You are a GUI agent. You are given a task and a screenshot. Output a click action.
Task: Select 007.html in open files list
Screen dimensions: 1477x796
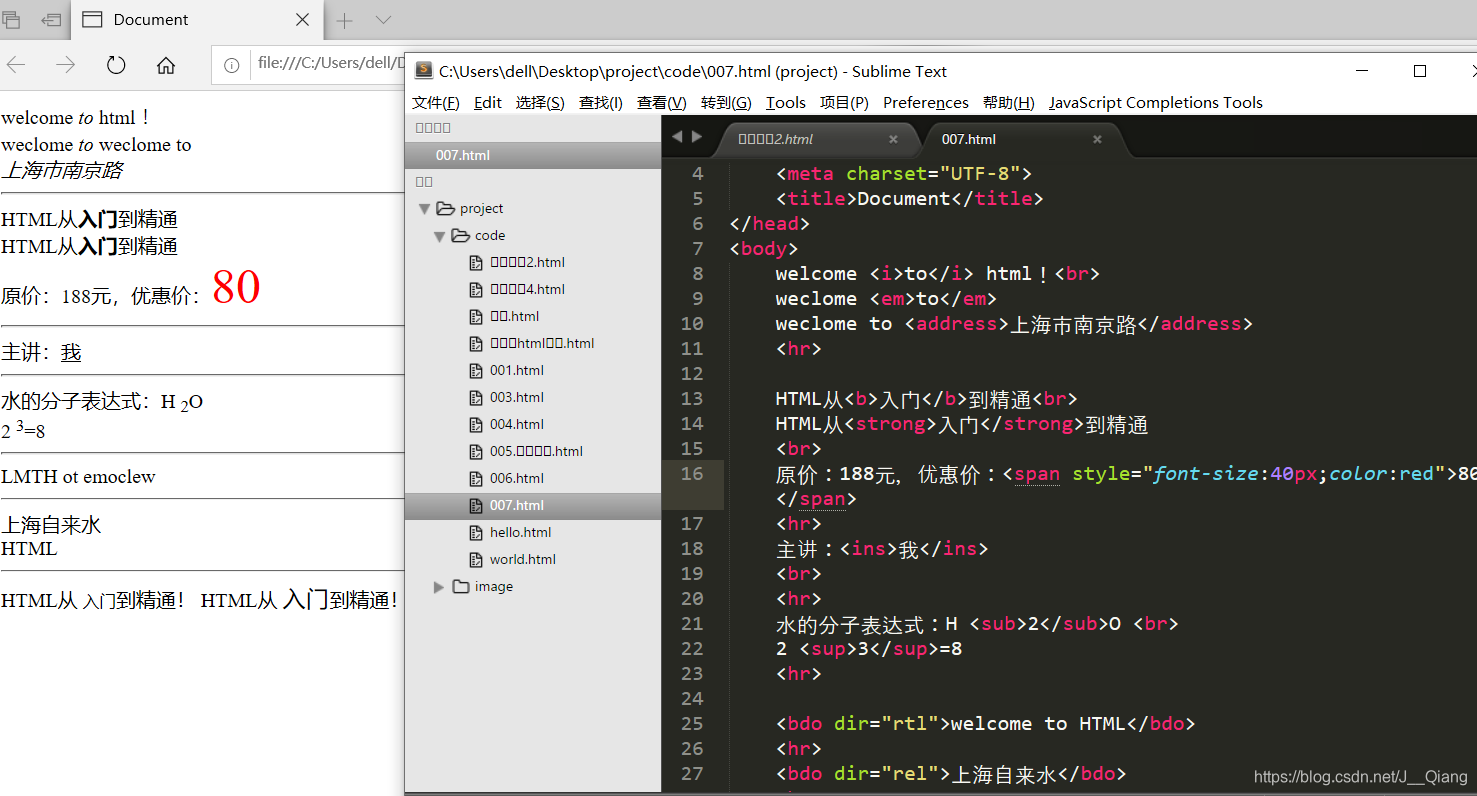coord(533,155)
